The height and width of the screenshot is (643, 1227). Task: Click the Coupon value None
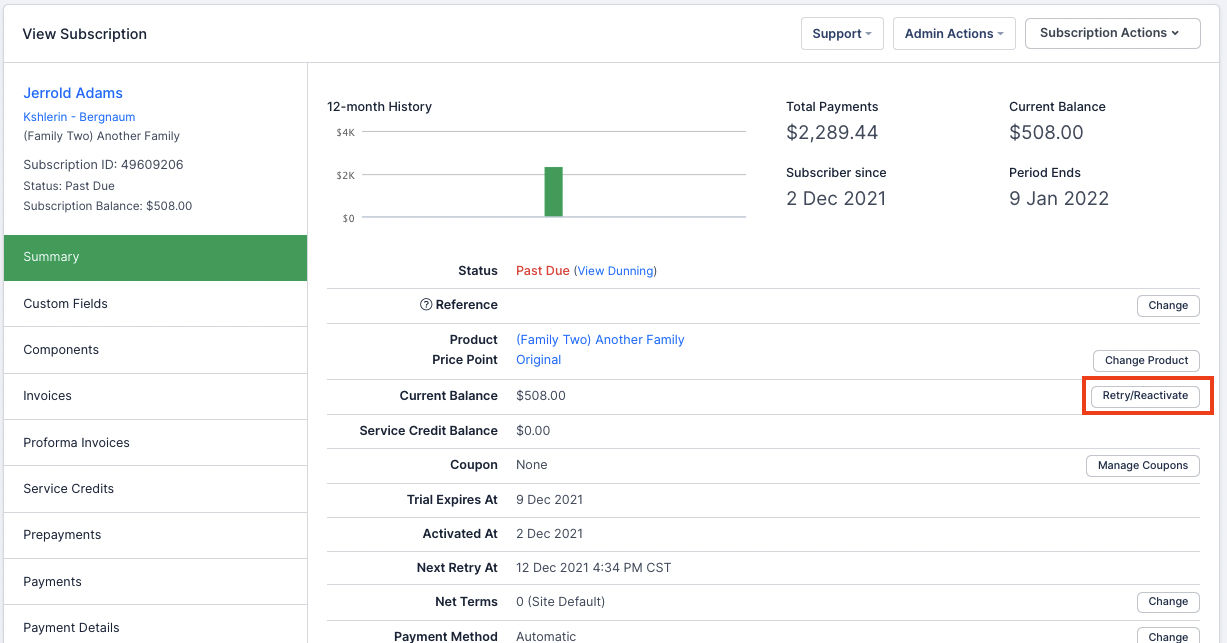[532, 465]
